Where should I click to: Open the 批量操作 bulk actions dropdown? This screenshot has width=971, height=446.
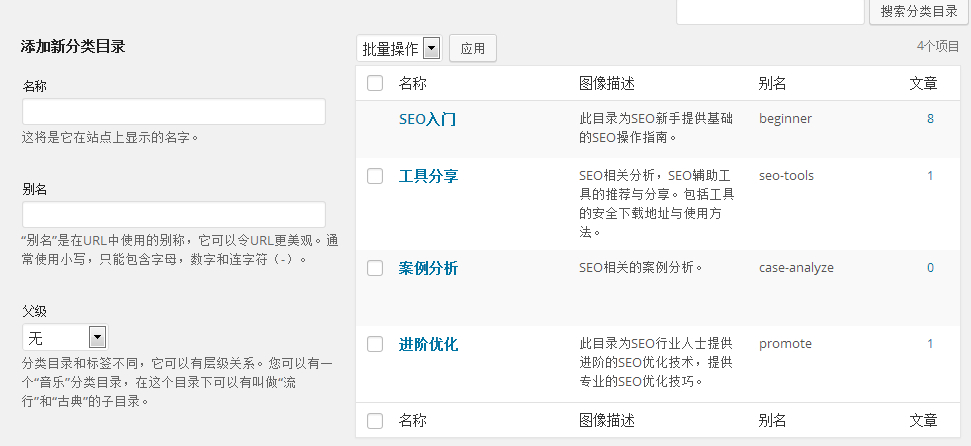click(x=399, y=48)
